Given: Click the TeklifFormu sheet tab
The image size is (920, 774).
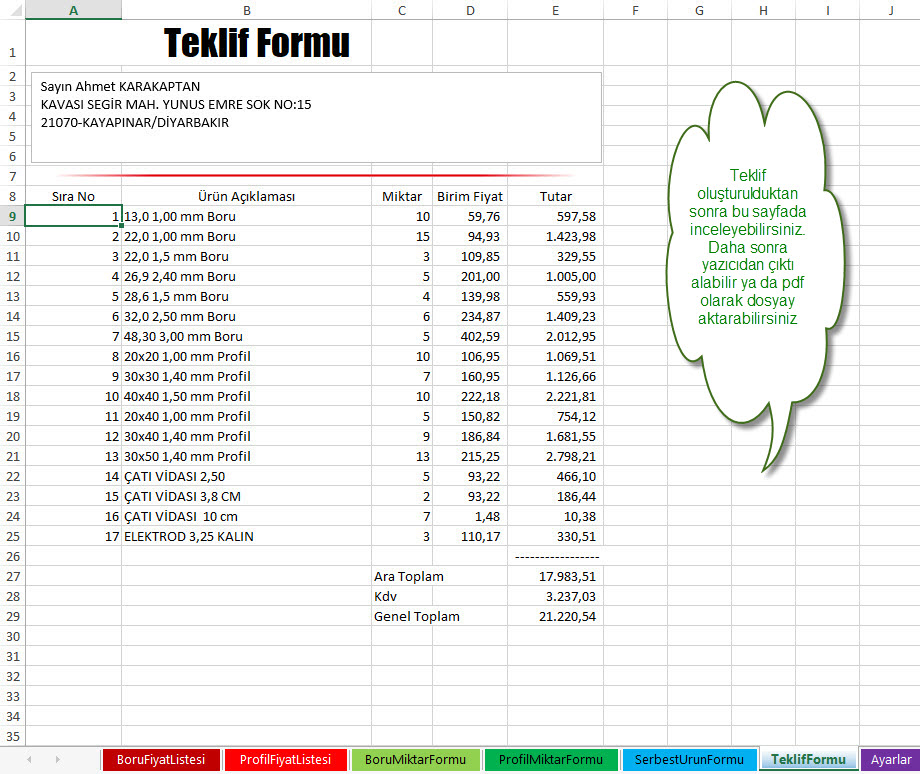Looking at the screenshot, I should (809, 759).
